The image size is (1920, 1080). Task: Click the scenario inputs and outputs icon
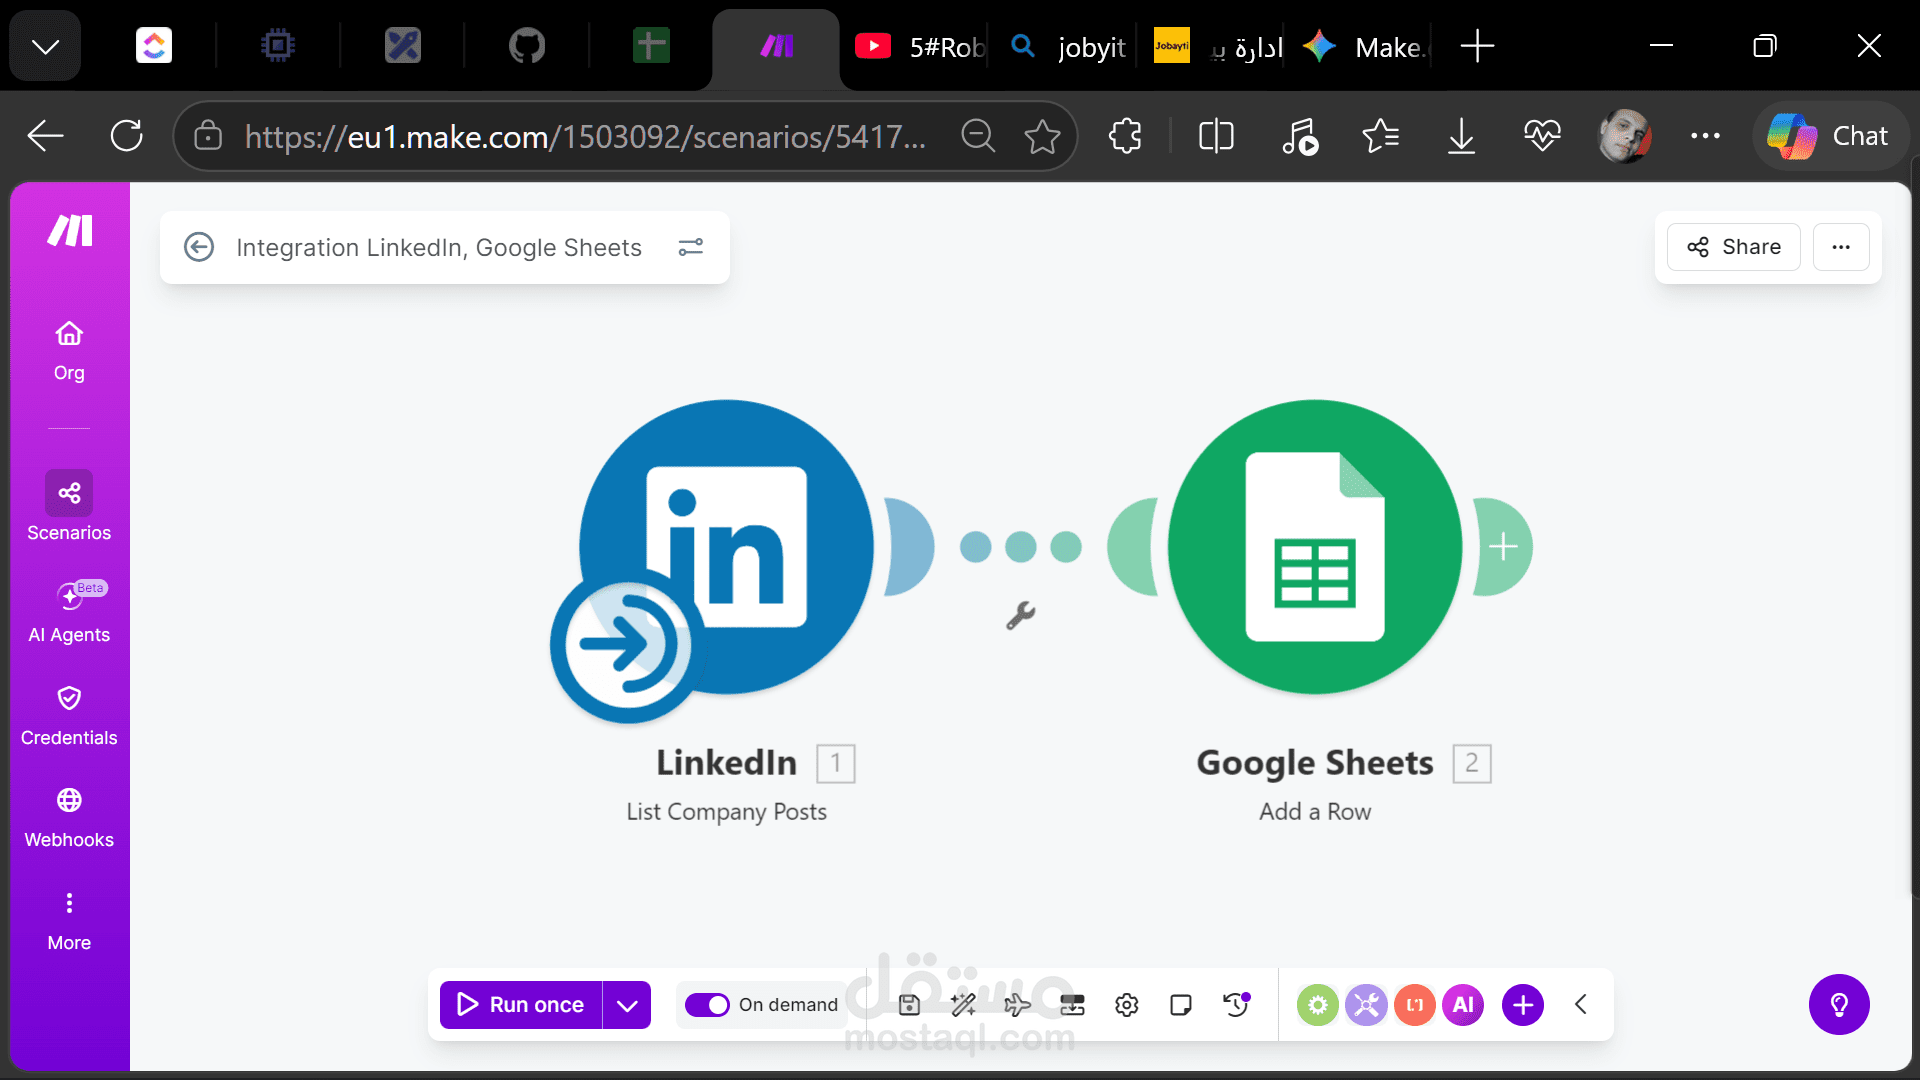pyautogui.click(x=1072, y=1004)
